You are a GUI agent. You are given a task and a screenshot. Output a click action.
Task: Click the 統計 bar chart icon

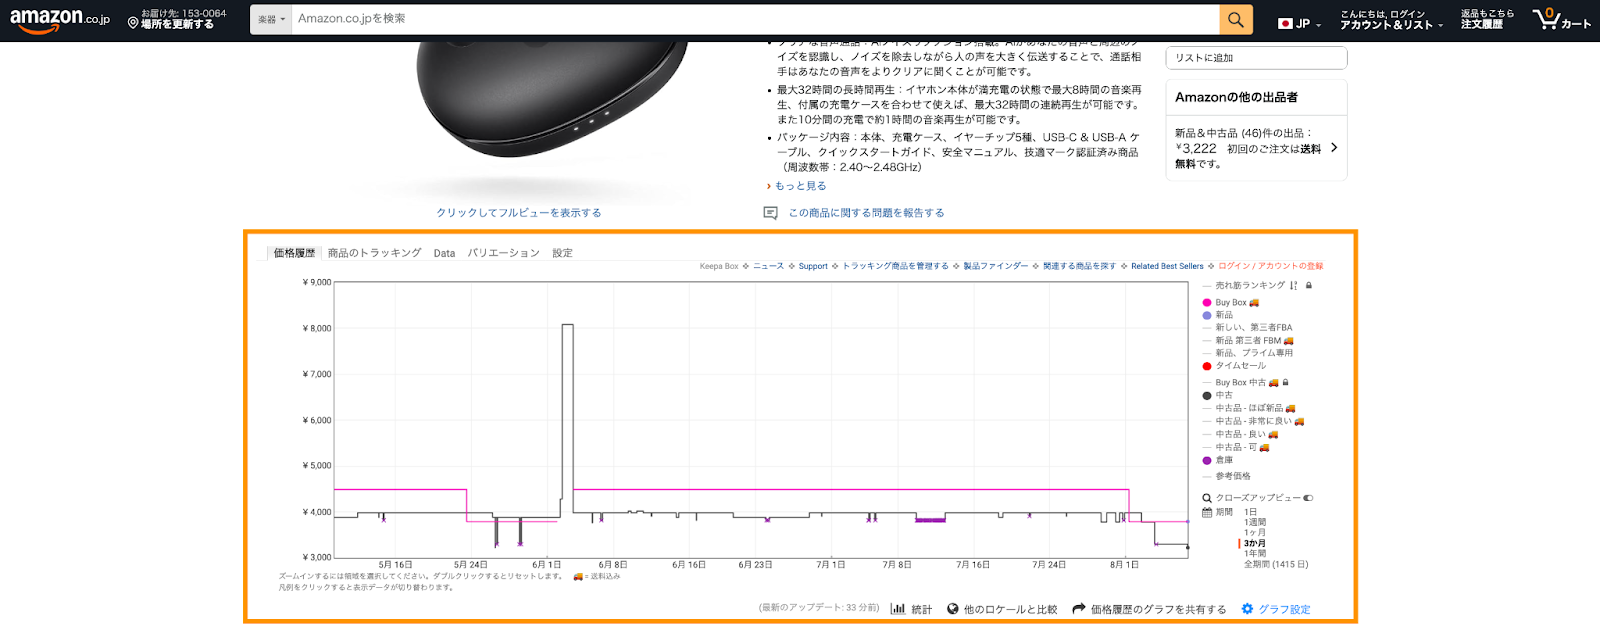(898, 609)
